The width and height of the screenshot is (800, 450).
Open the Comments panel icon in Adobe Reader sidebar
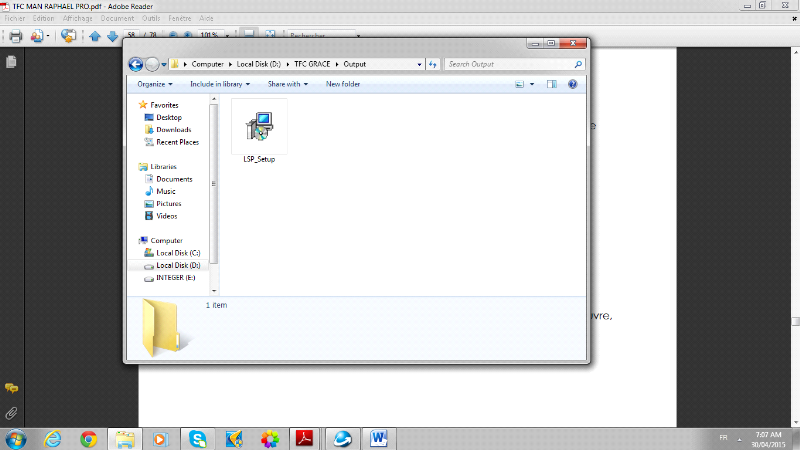click(11, 388)
